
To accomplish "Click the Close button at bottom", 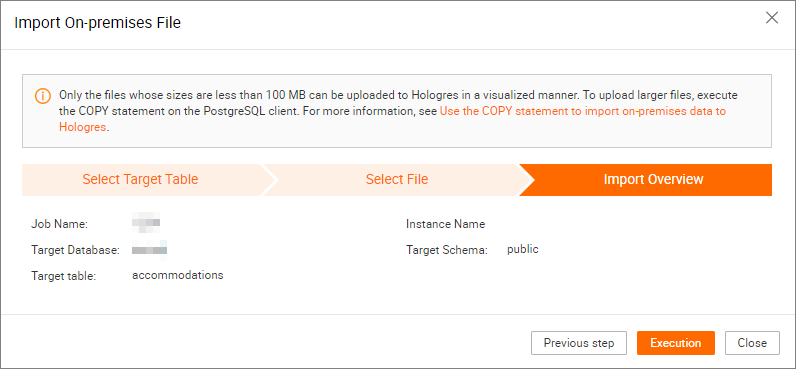I will click(752, 343).
